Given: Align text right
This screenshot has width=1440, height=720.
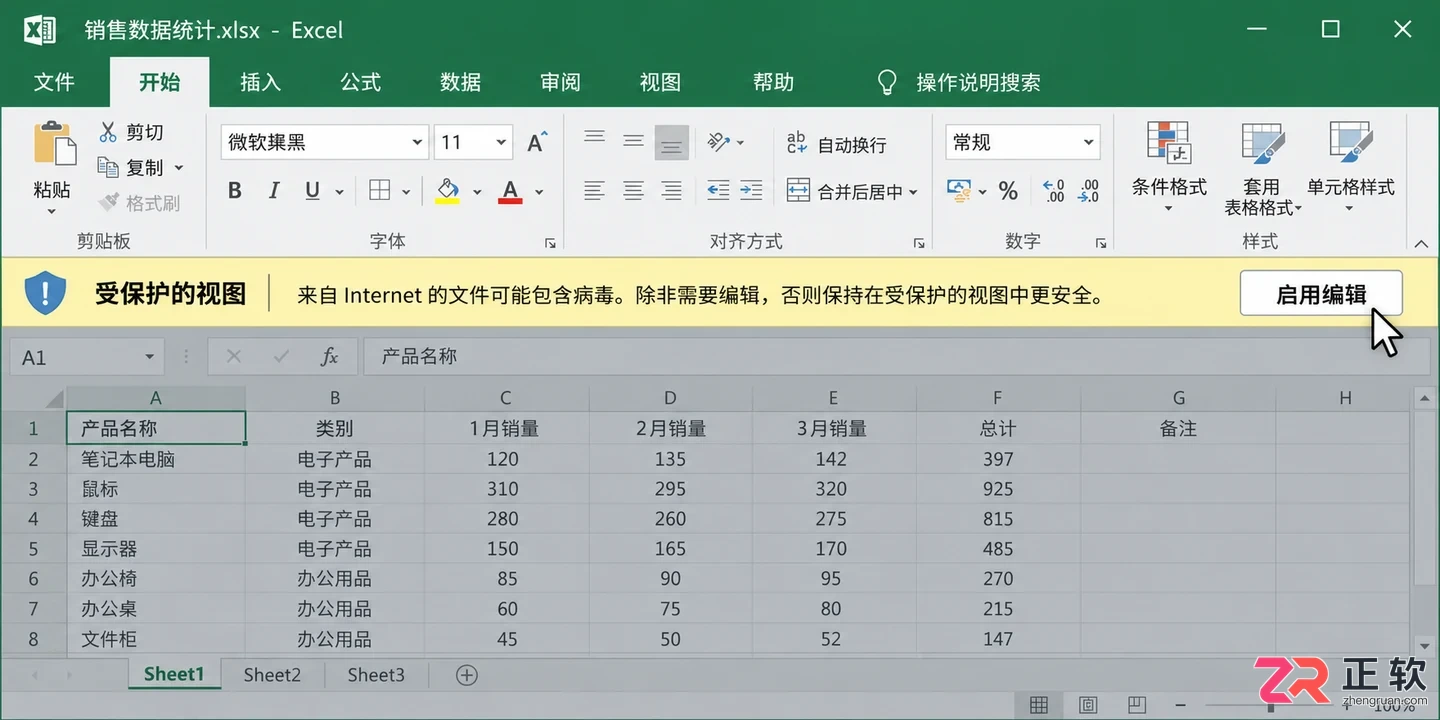Looking at the screenshot, I should [x=672, y=190].
